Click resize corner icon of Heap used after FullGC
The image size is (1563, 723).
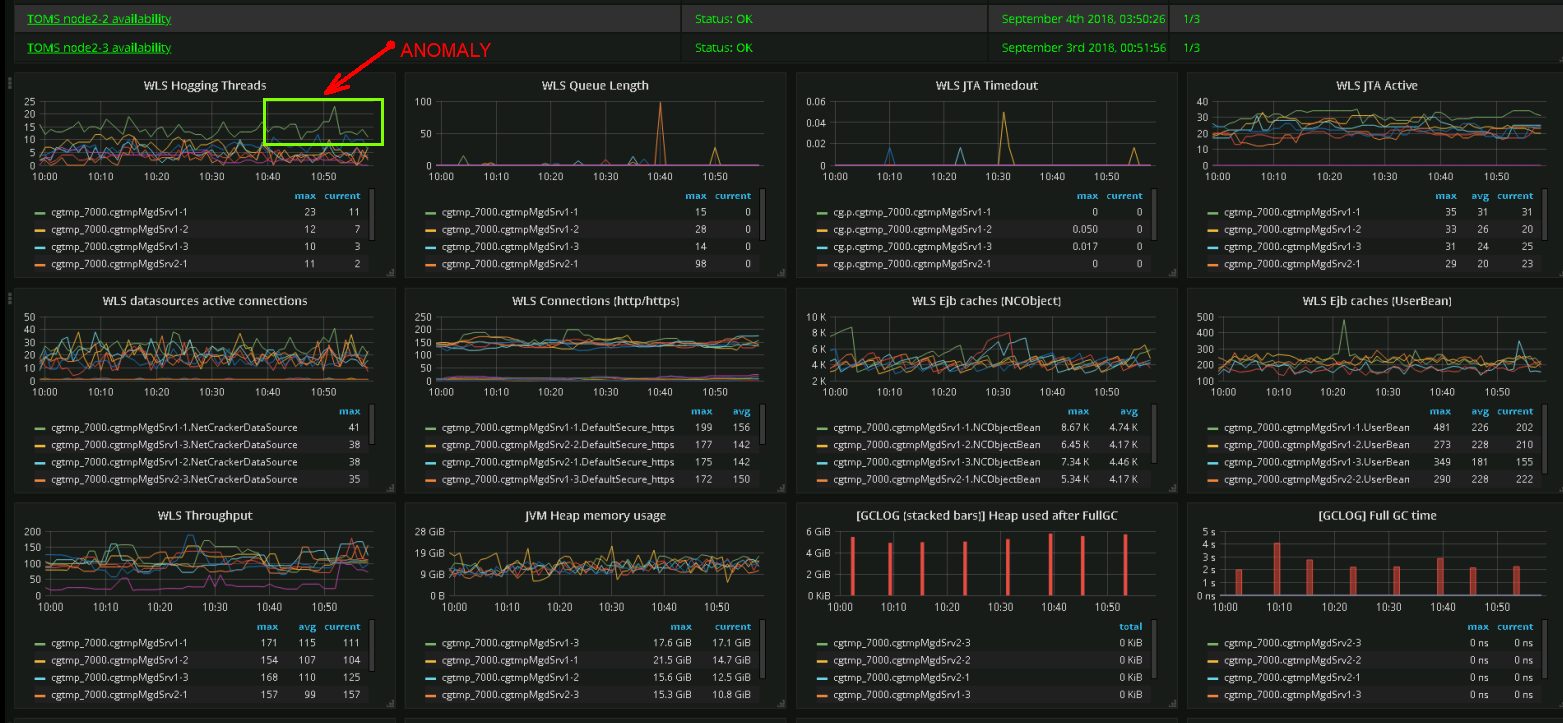1172,702
